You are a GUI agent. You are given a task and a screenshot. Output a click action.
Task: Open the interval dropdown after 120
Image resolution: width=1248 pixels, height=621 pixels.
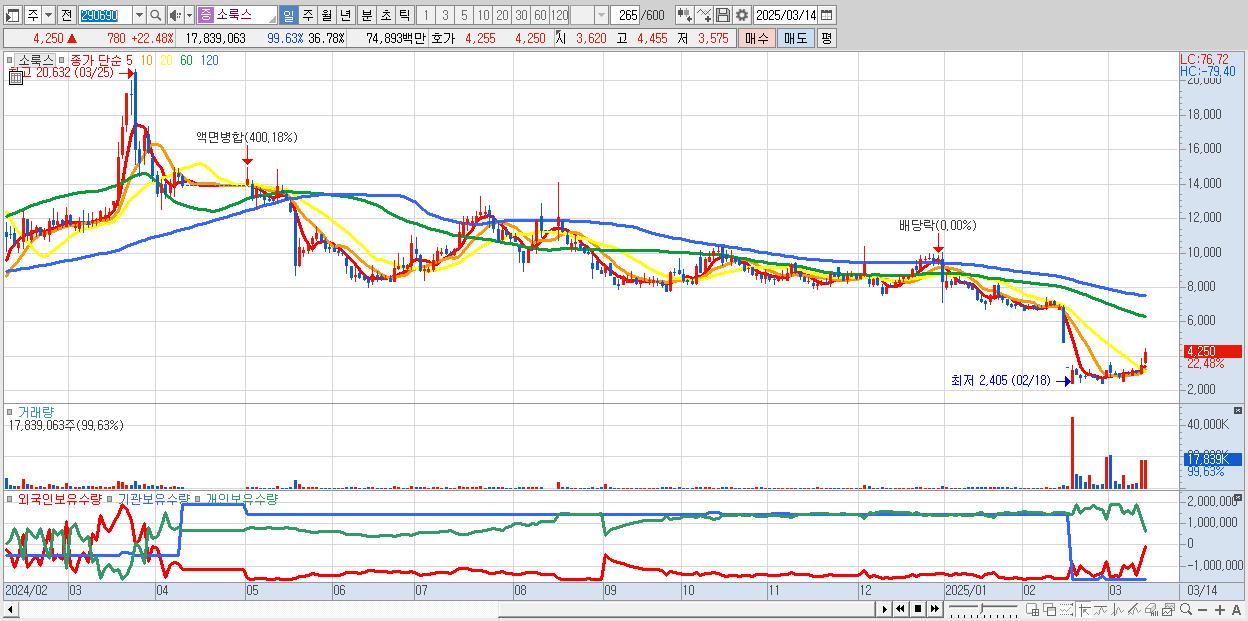click(x=601, y=15)
